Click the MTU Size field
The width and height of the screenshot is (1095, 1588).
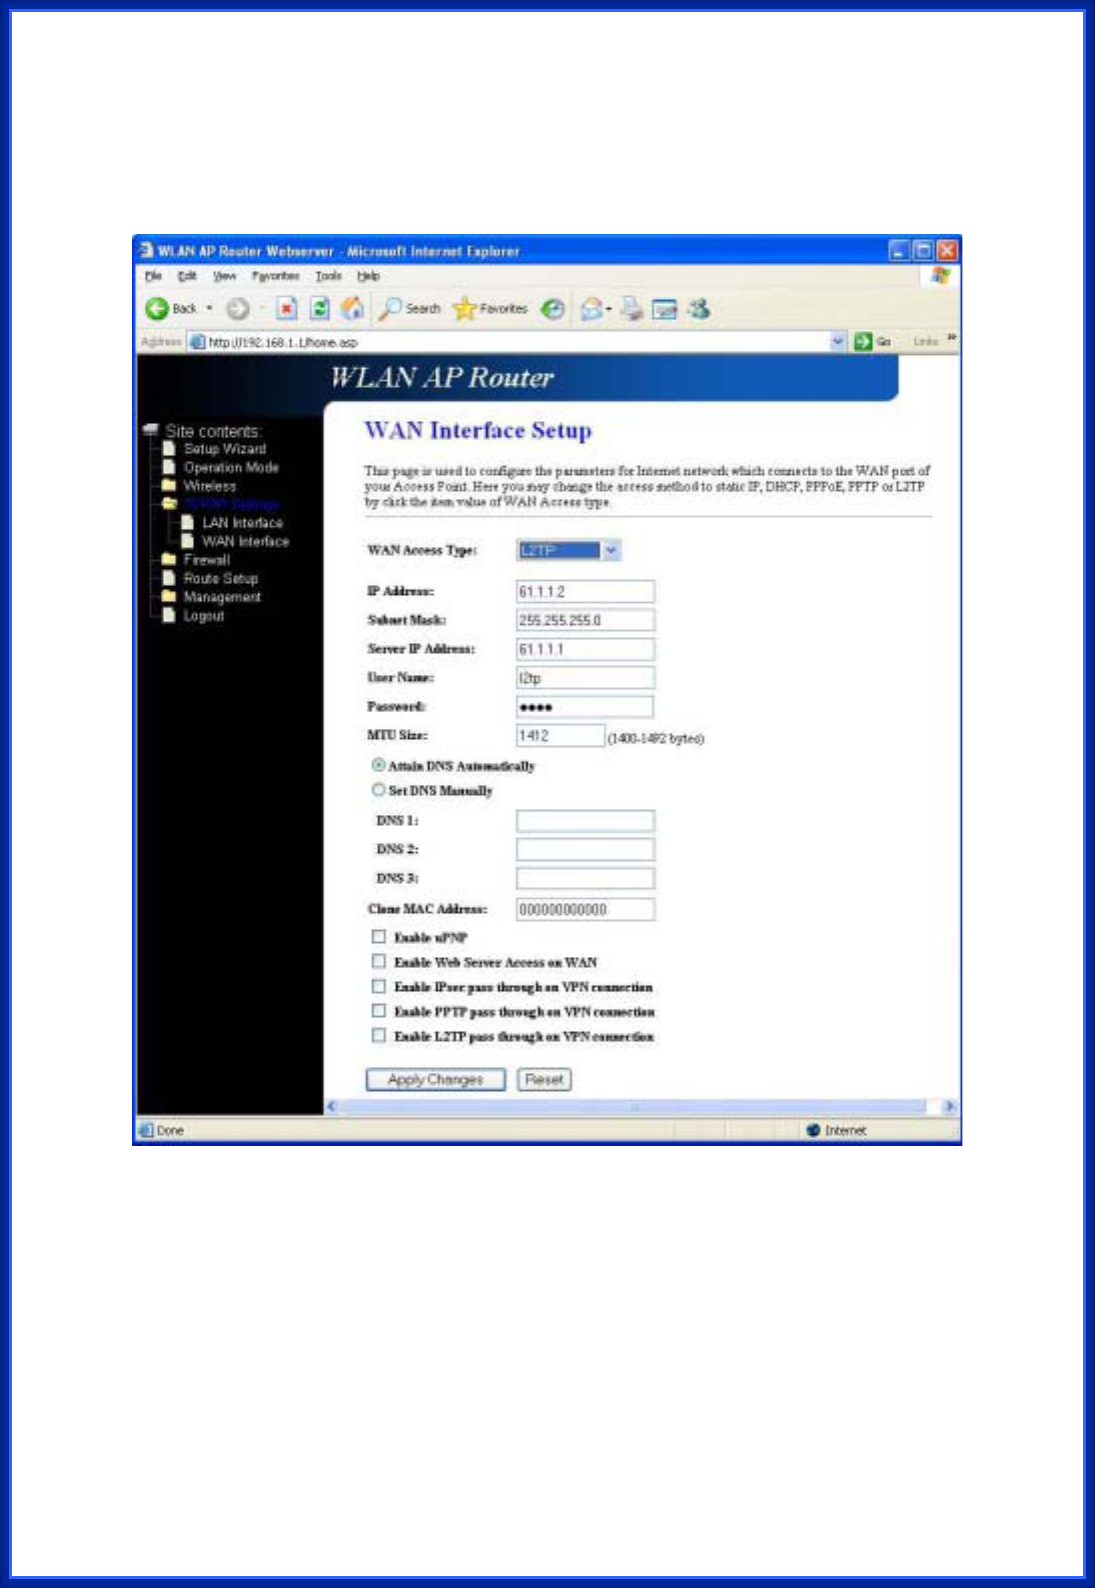pos(560,736)
